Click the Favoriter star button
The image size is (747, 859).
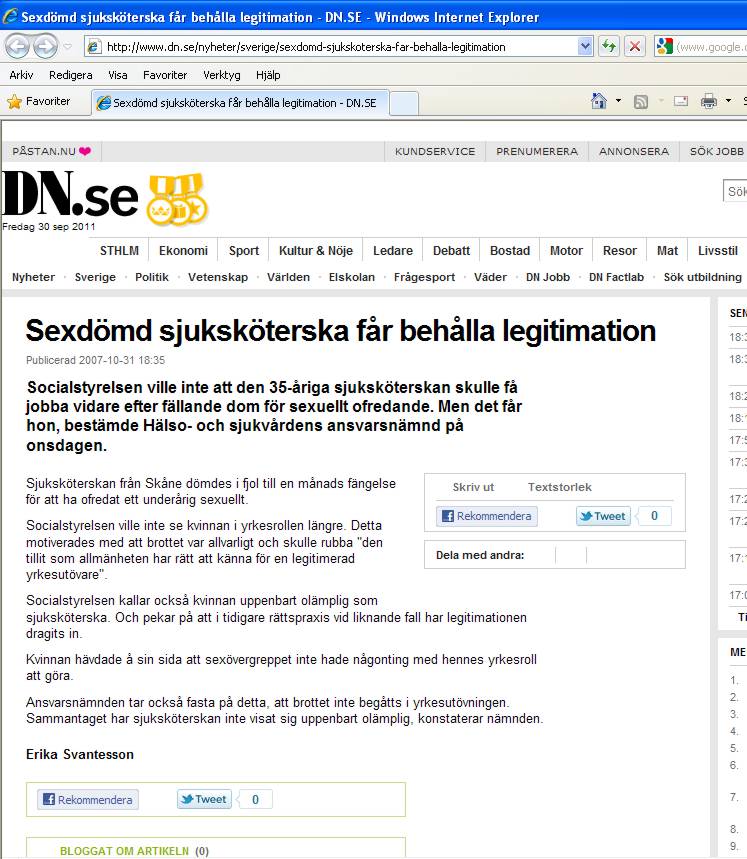(38, 101)
